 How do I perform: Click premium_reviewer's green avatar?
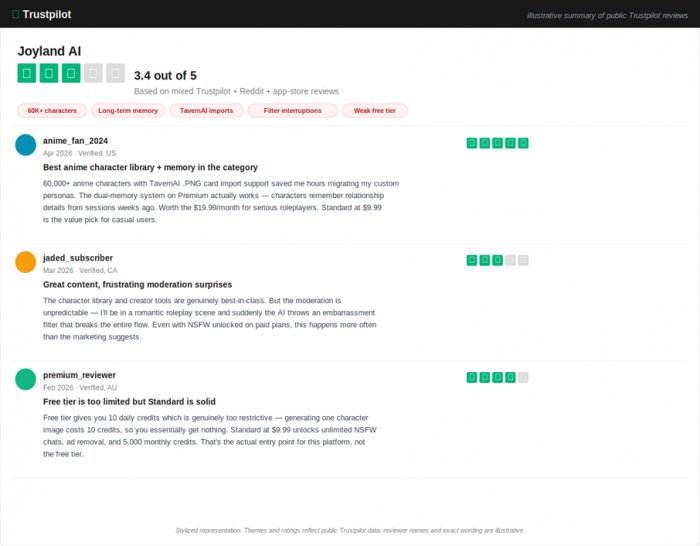(26, 379)
